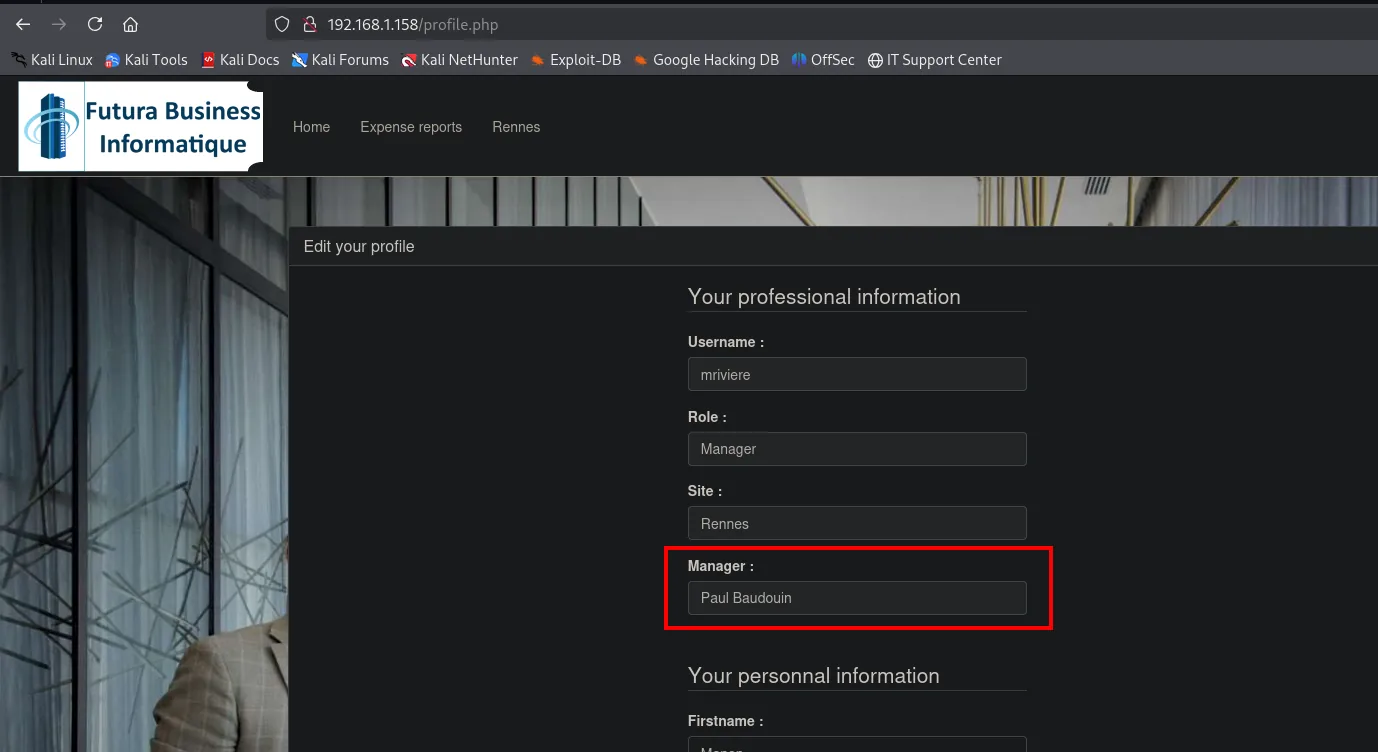This screenshot has height=752, width=1378.
Task: Open the Kali Docs bookmark
Action: [x=240, y=60]
